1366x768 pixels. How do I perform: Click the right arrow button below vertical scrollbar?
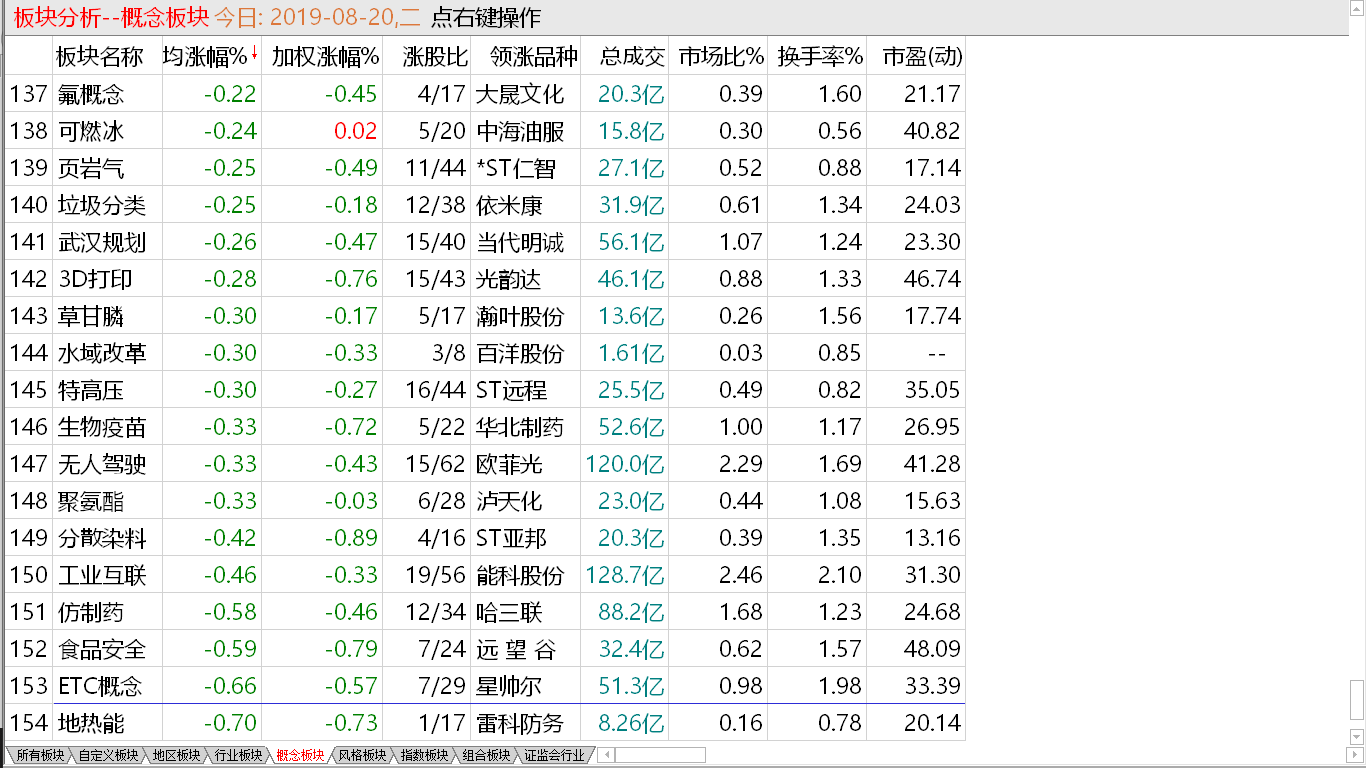click(x=1357, y=755)
